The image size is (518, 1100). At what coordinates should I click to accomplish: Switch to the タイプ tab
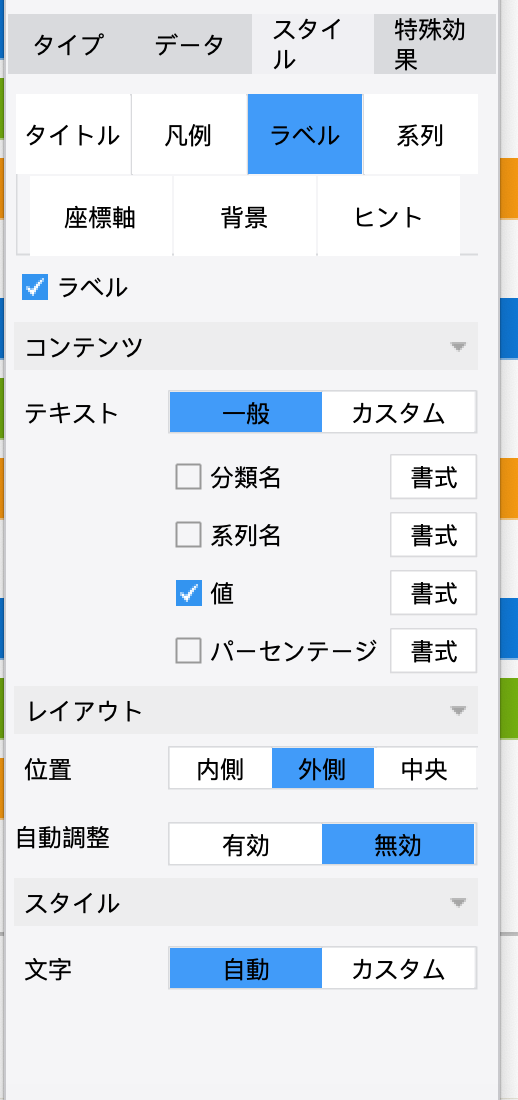tap(69, 44)
